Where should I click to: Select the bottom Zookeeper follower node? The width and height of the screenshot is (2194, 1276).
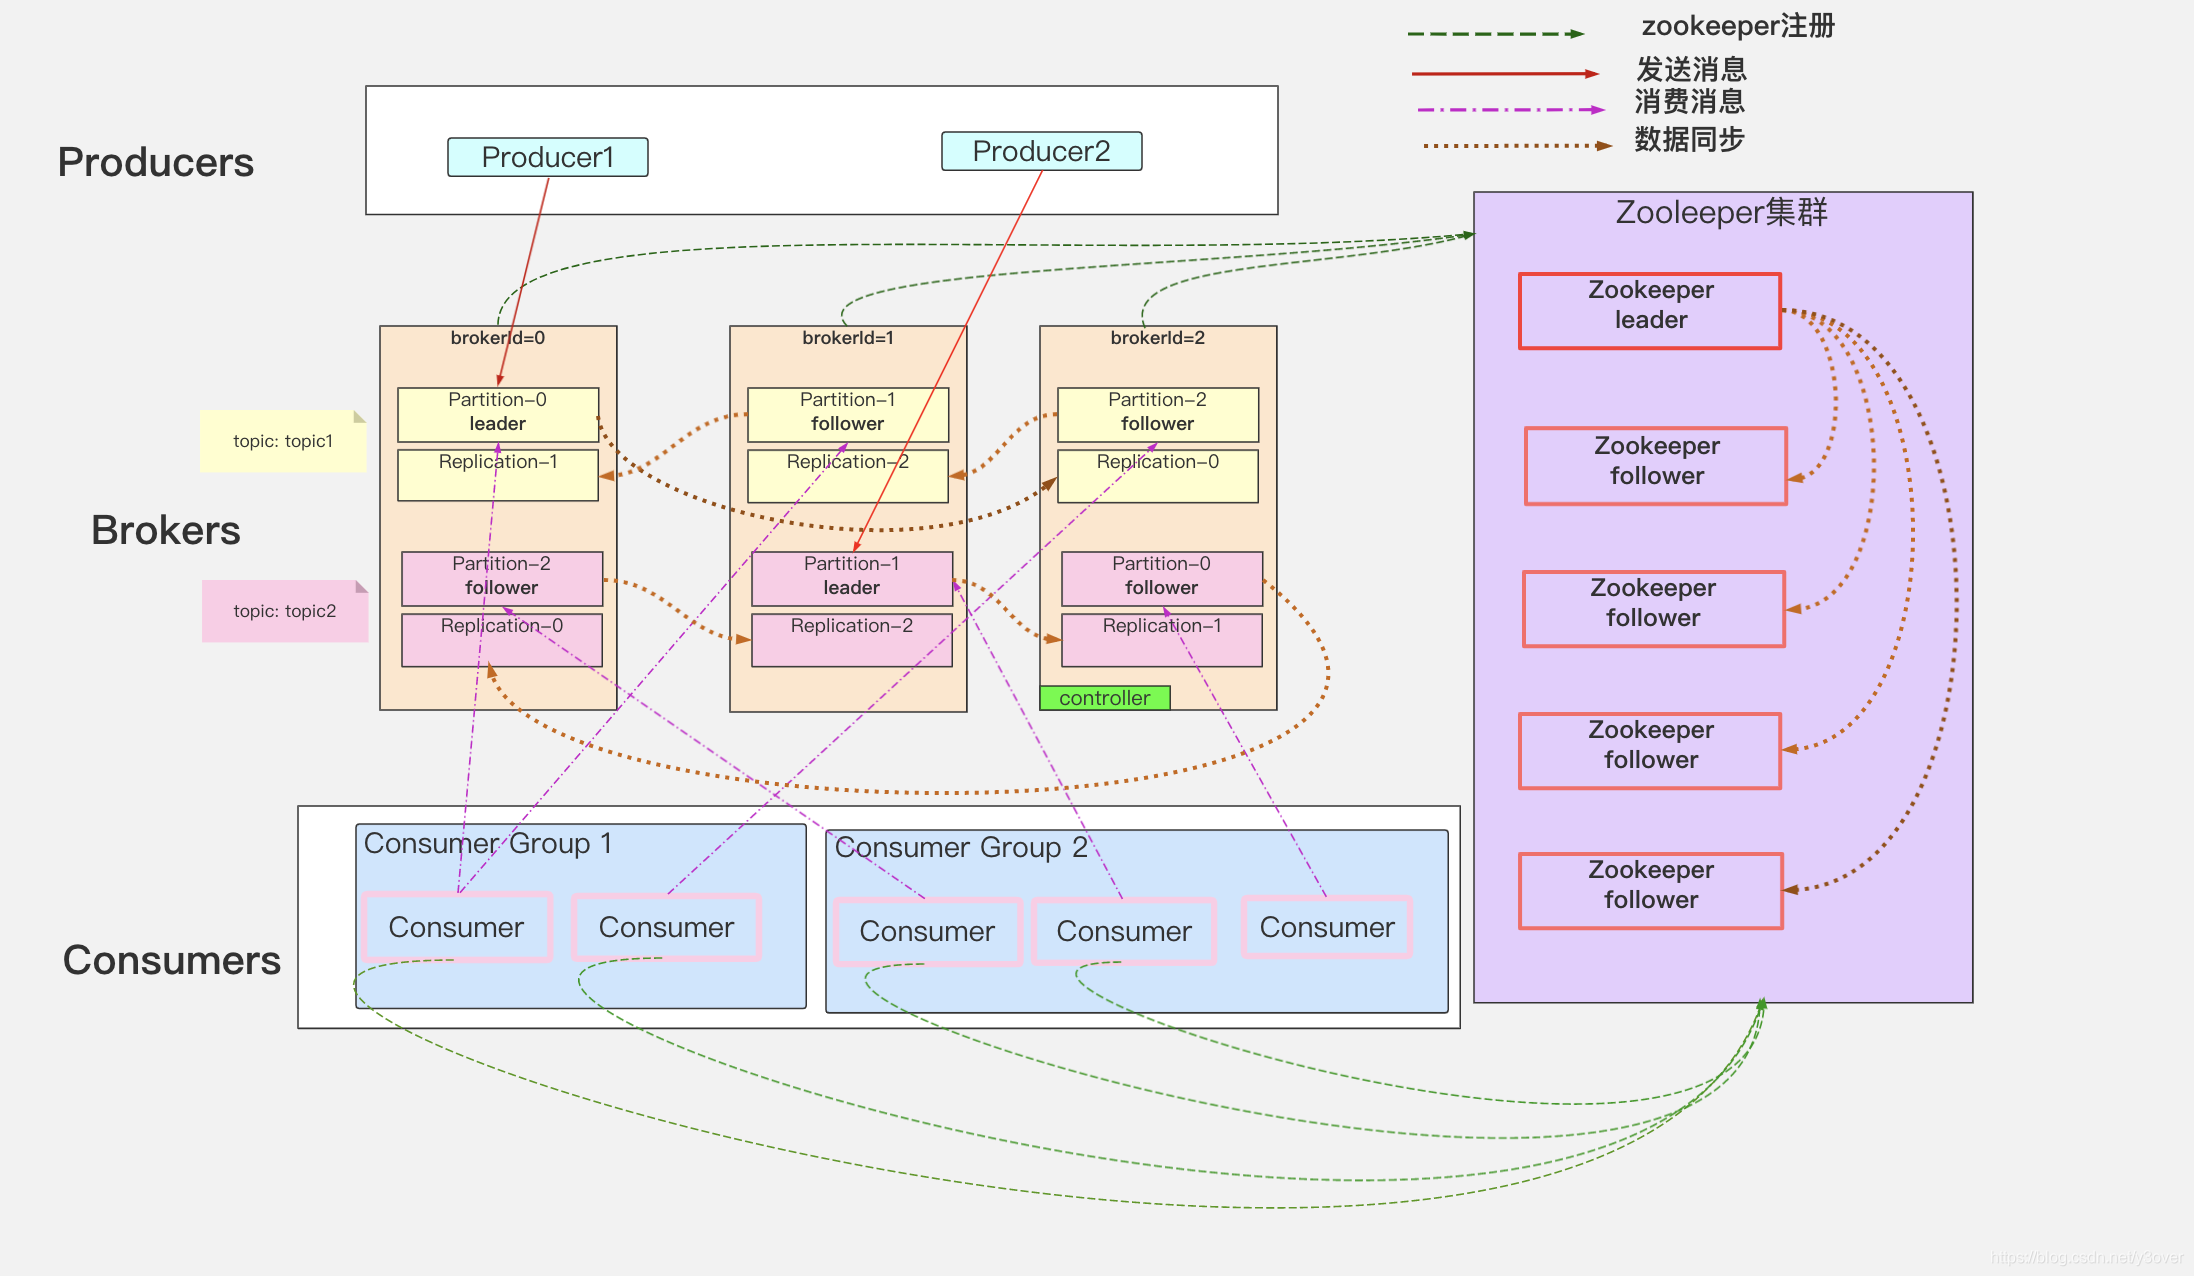point(1650,890)
